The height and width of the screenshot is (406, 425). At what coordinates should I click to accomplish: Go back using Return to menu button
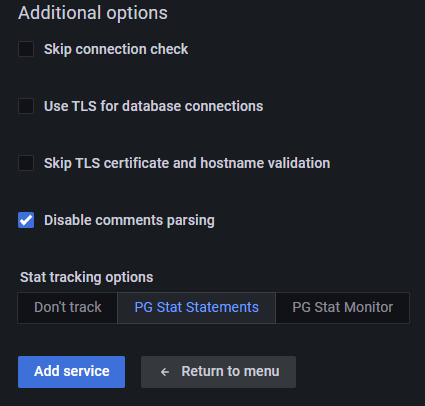pyautogui.click(x=218, y=372)
